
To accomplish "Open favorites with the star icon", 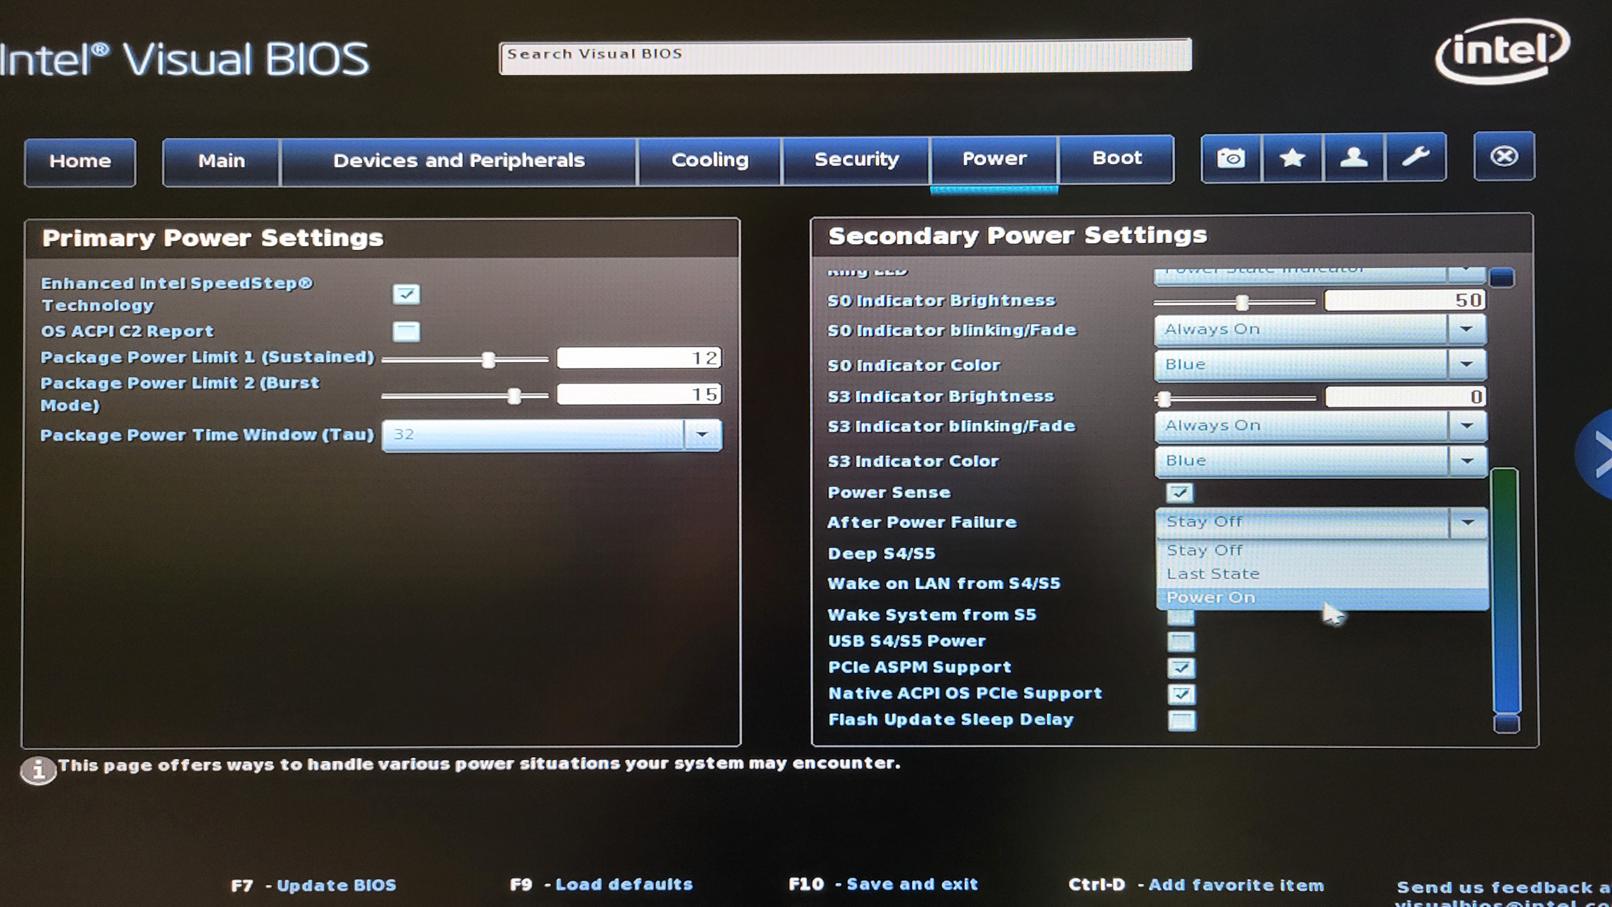I will [1292, 158].
